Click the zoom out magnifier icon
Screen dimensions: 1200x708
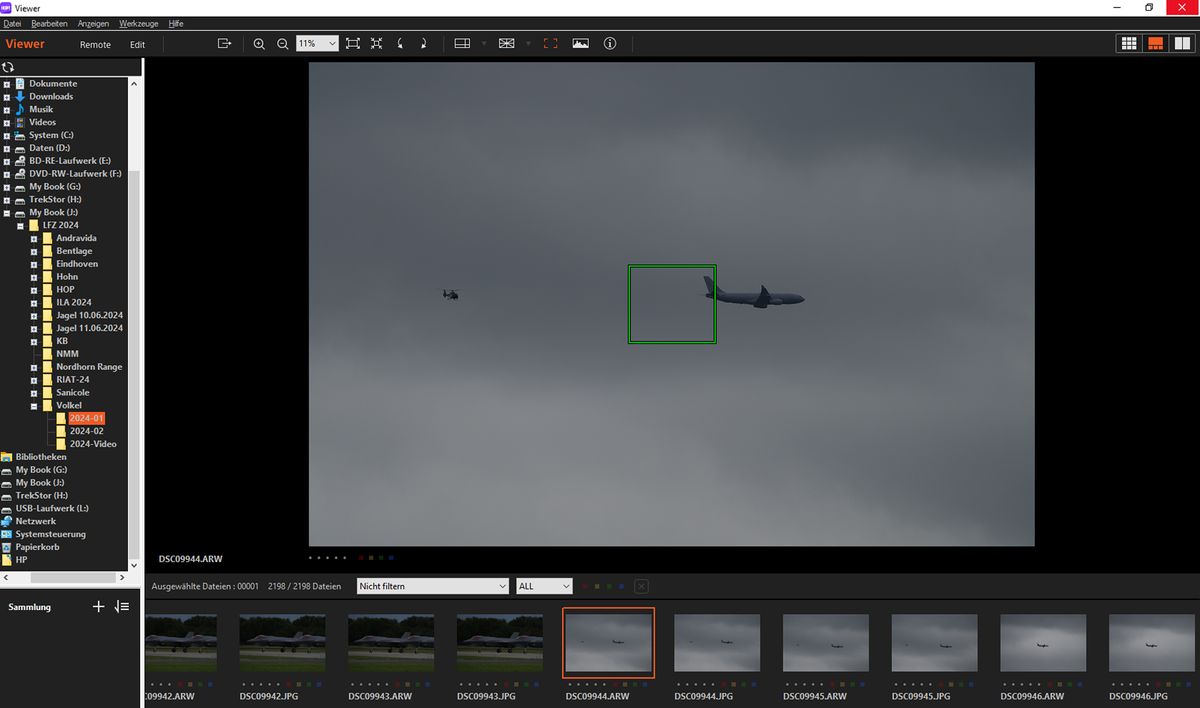click(283, 44)
